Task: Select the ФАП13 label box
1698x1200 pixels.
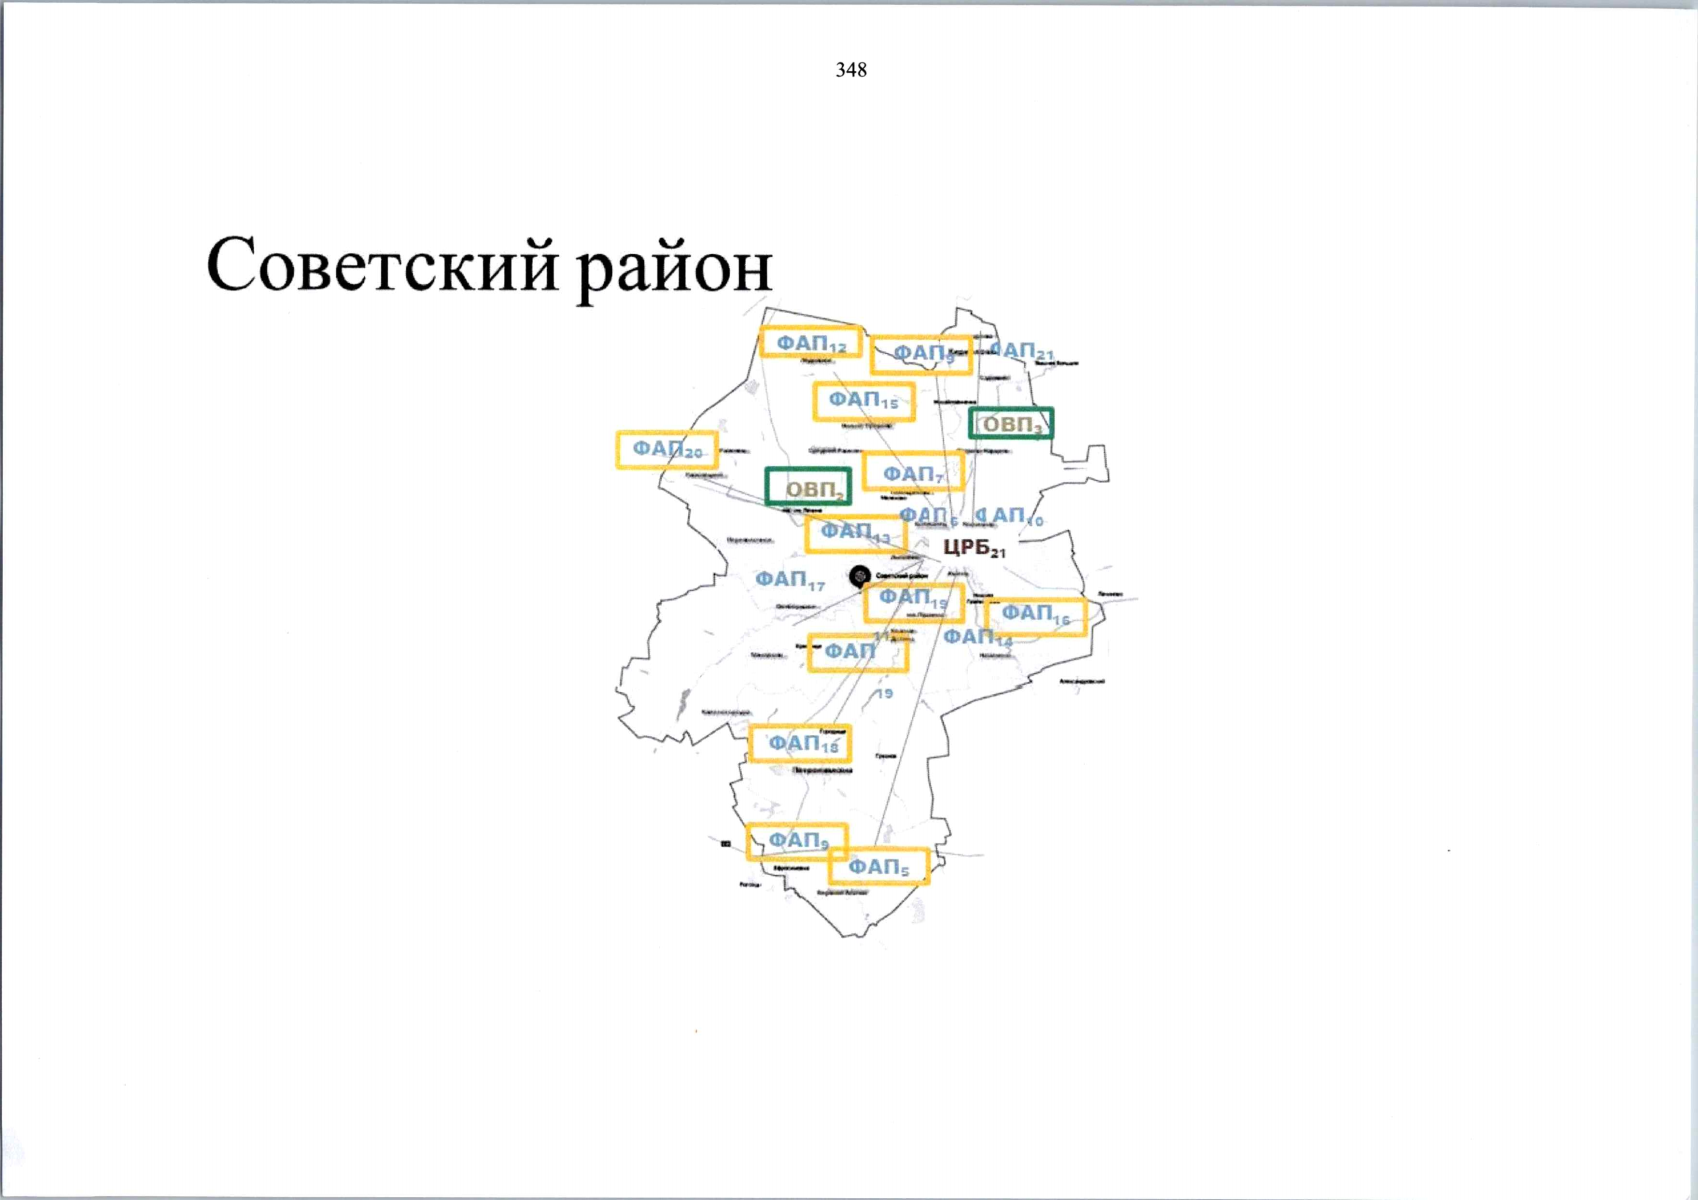Action: tap(856, 534)
